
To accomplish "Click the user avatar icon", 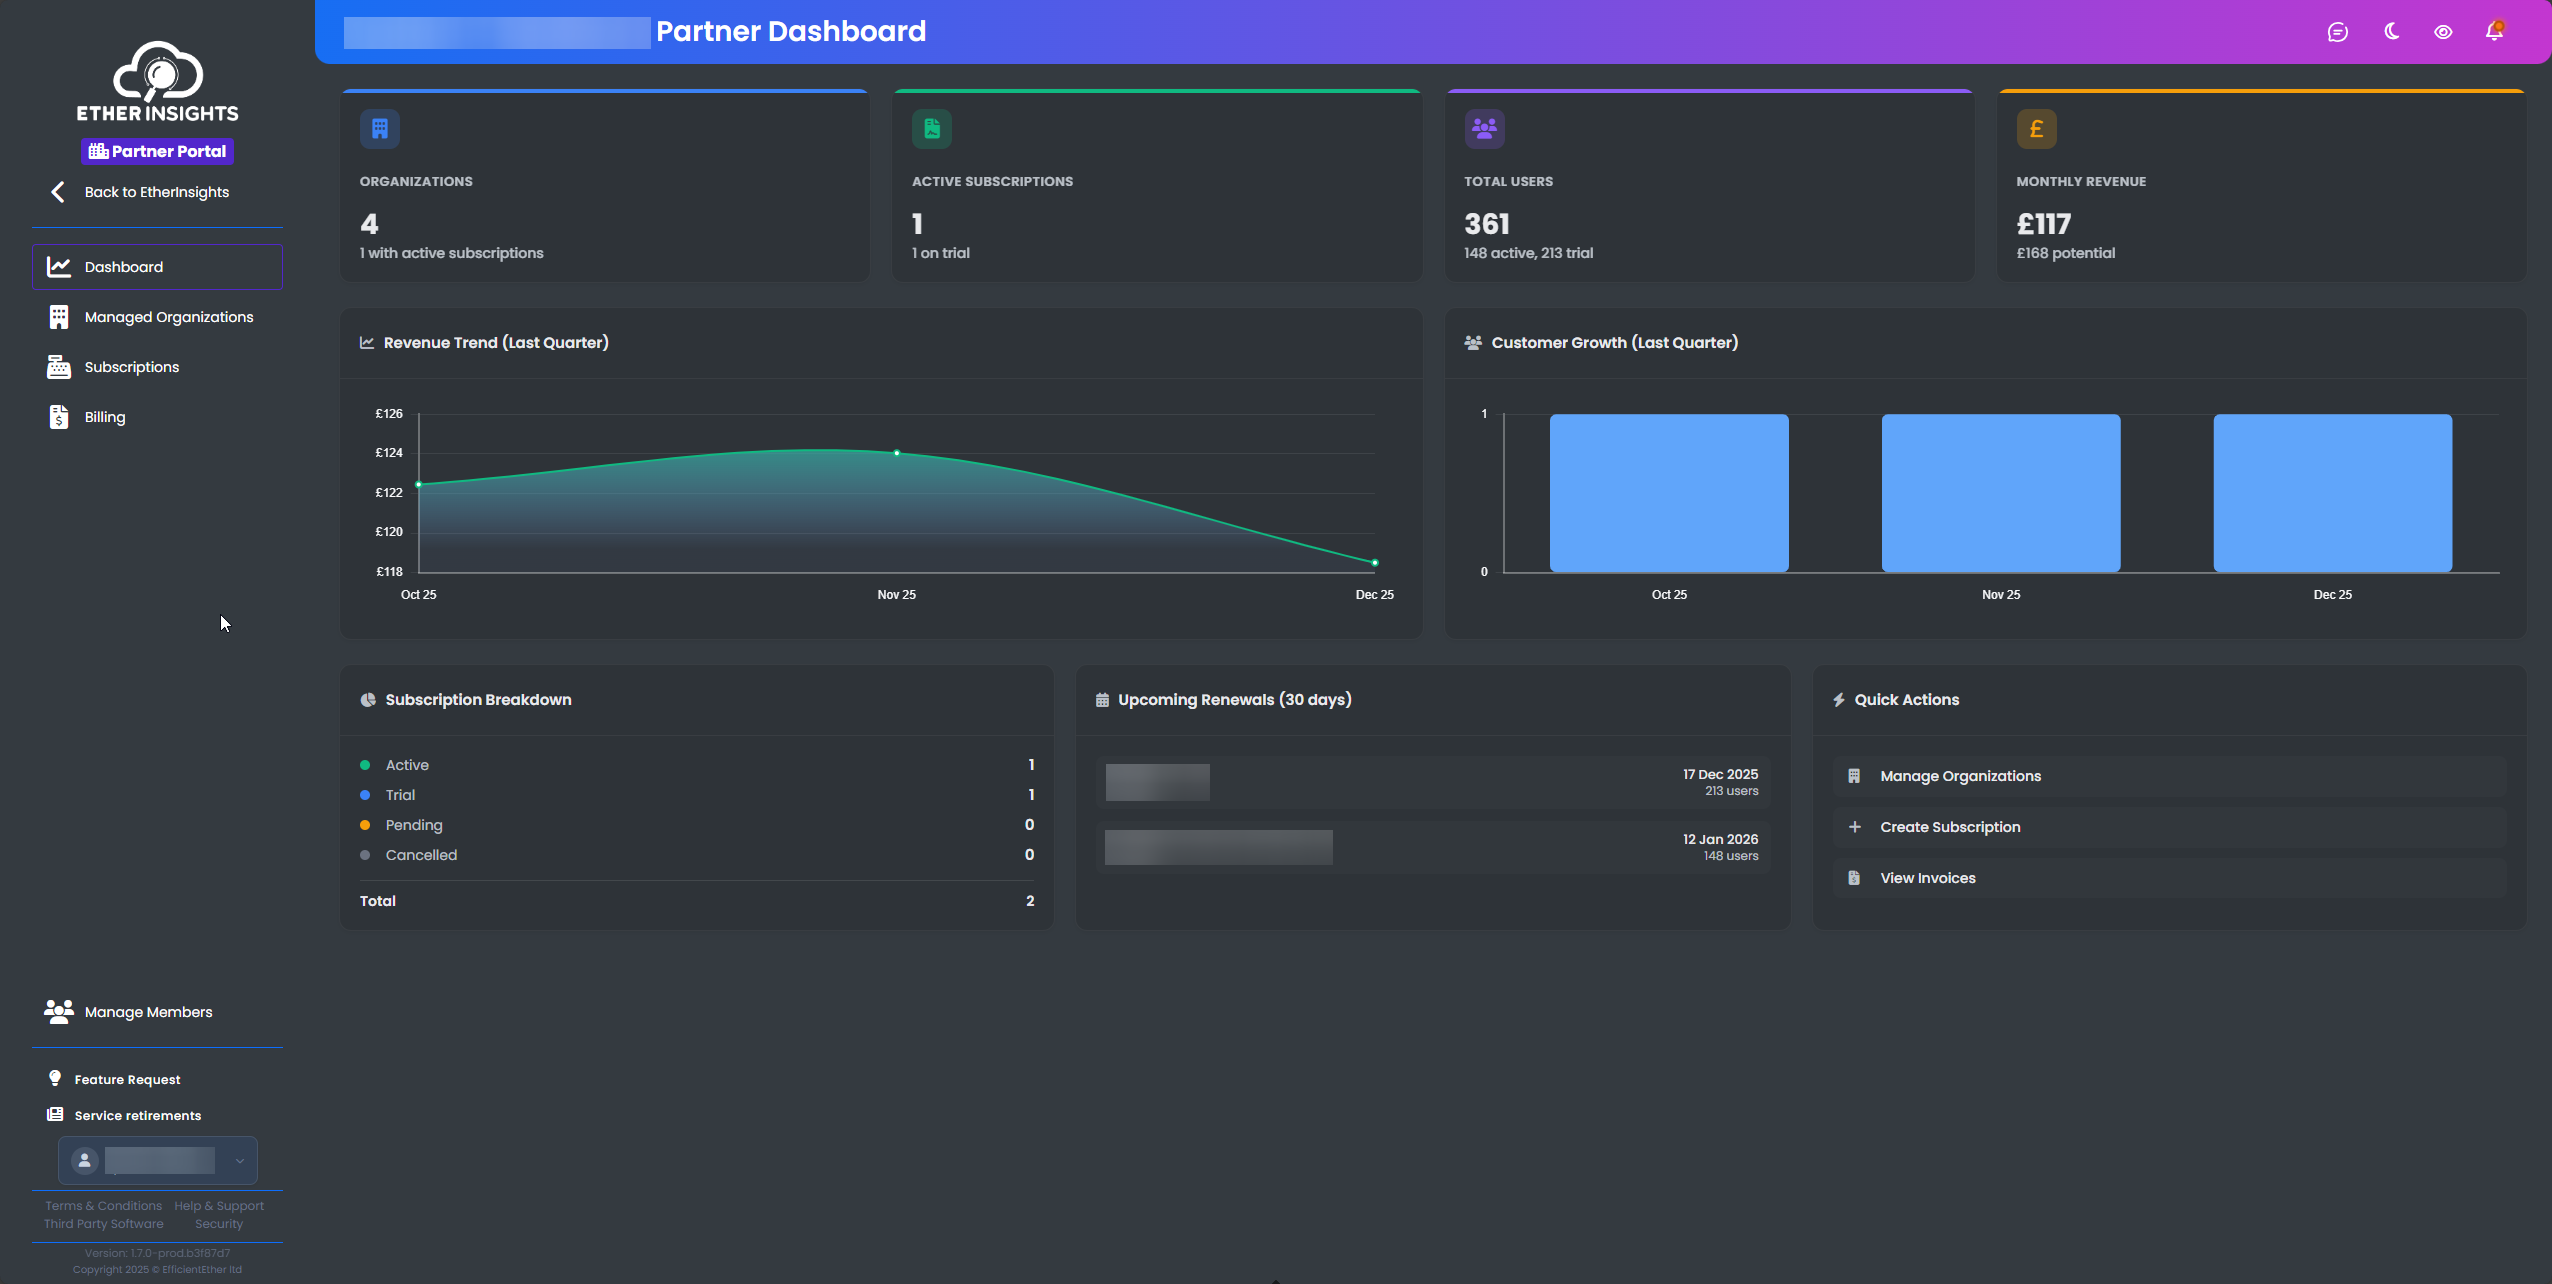I will tap(85, 1160).
